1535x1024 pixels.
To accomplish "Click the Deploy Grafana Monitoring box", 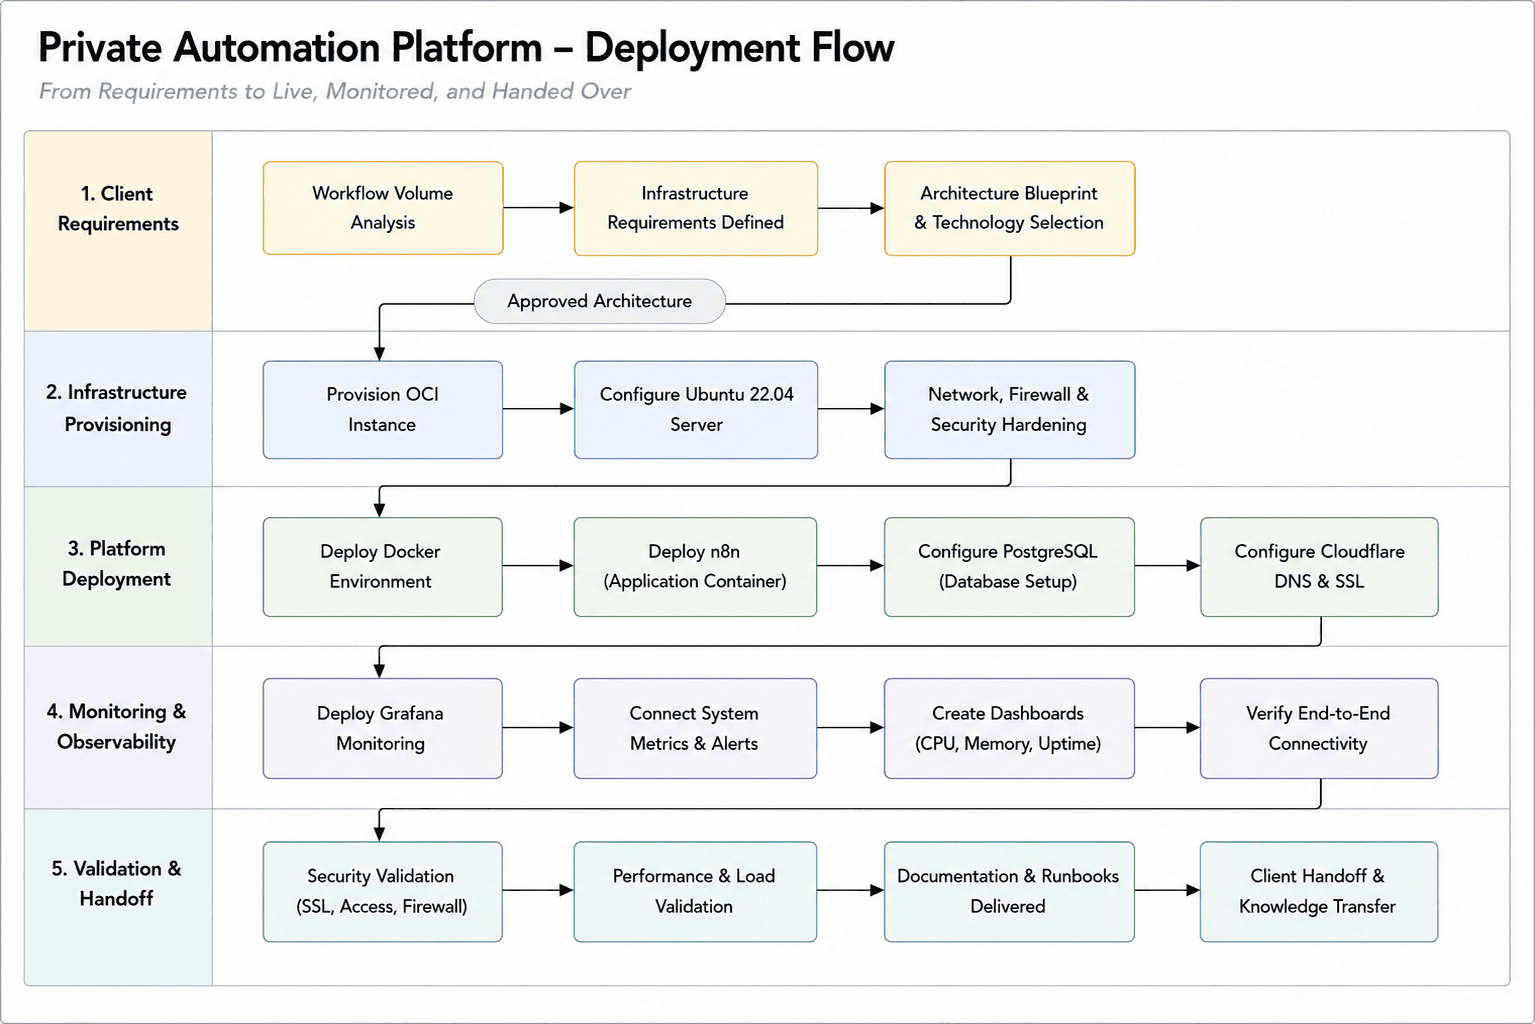I will (383, 728).
